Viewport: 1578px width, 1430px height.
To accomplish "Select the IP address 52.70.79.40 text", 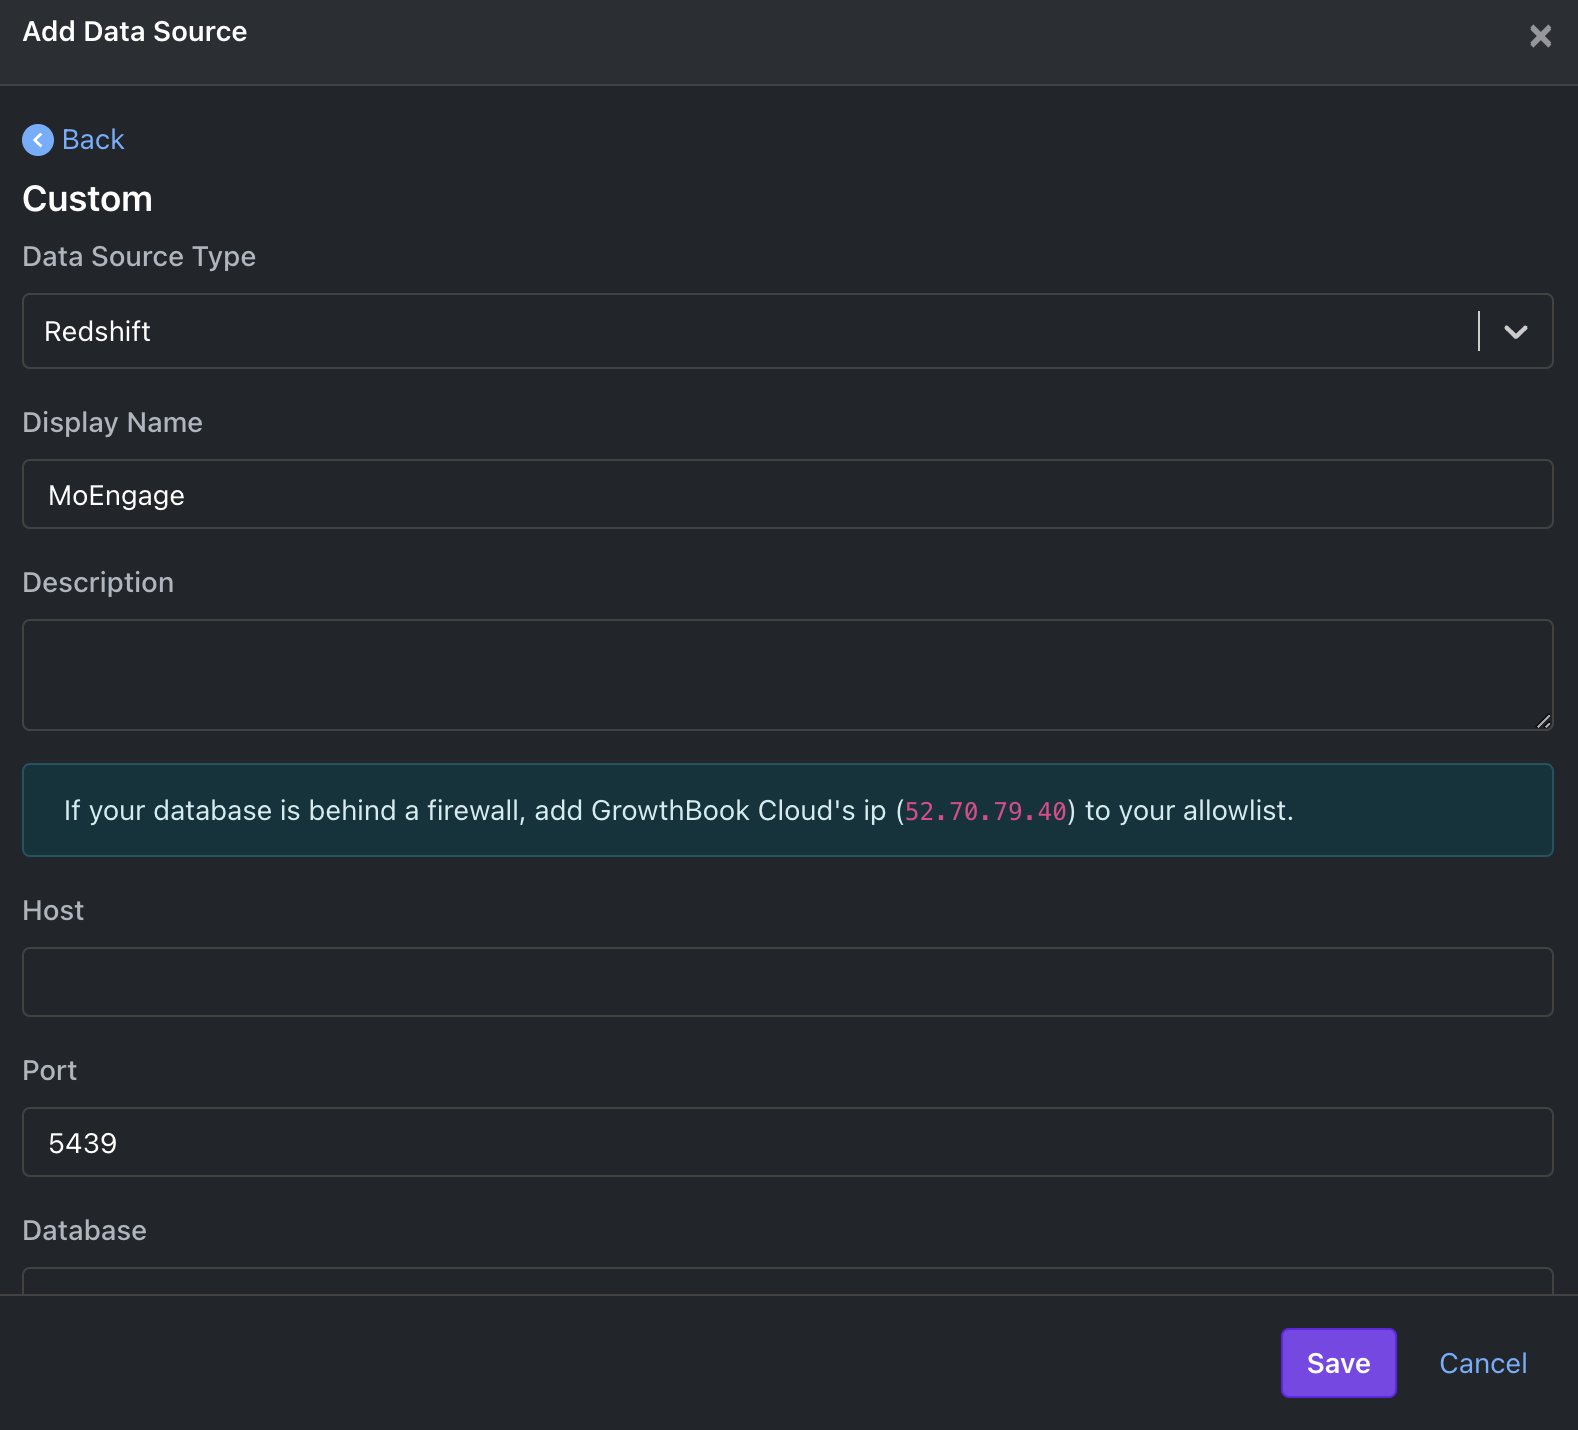I will [x=986, y=811].
